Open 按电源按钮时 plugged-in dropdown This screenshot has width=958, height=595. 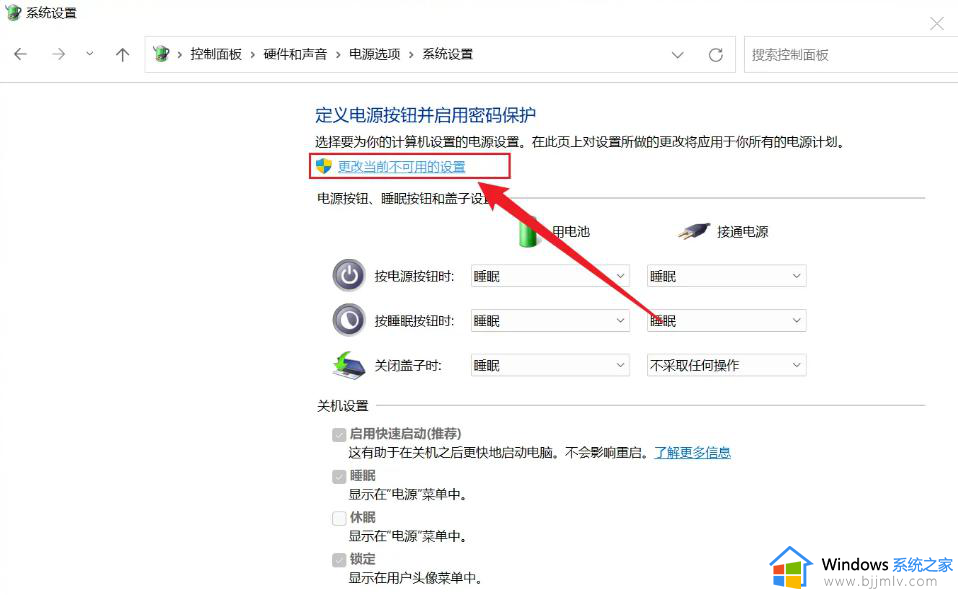(x=726, y=276)
